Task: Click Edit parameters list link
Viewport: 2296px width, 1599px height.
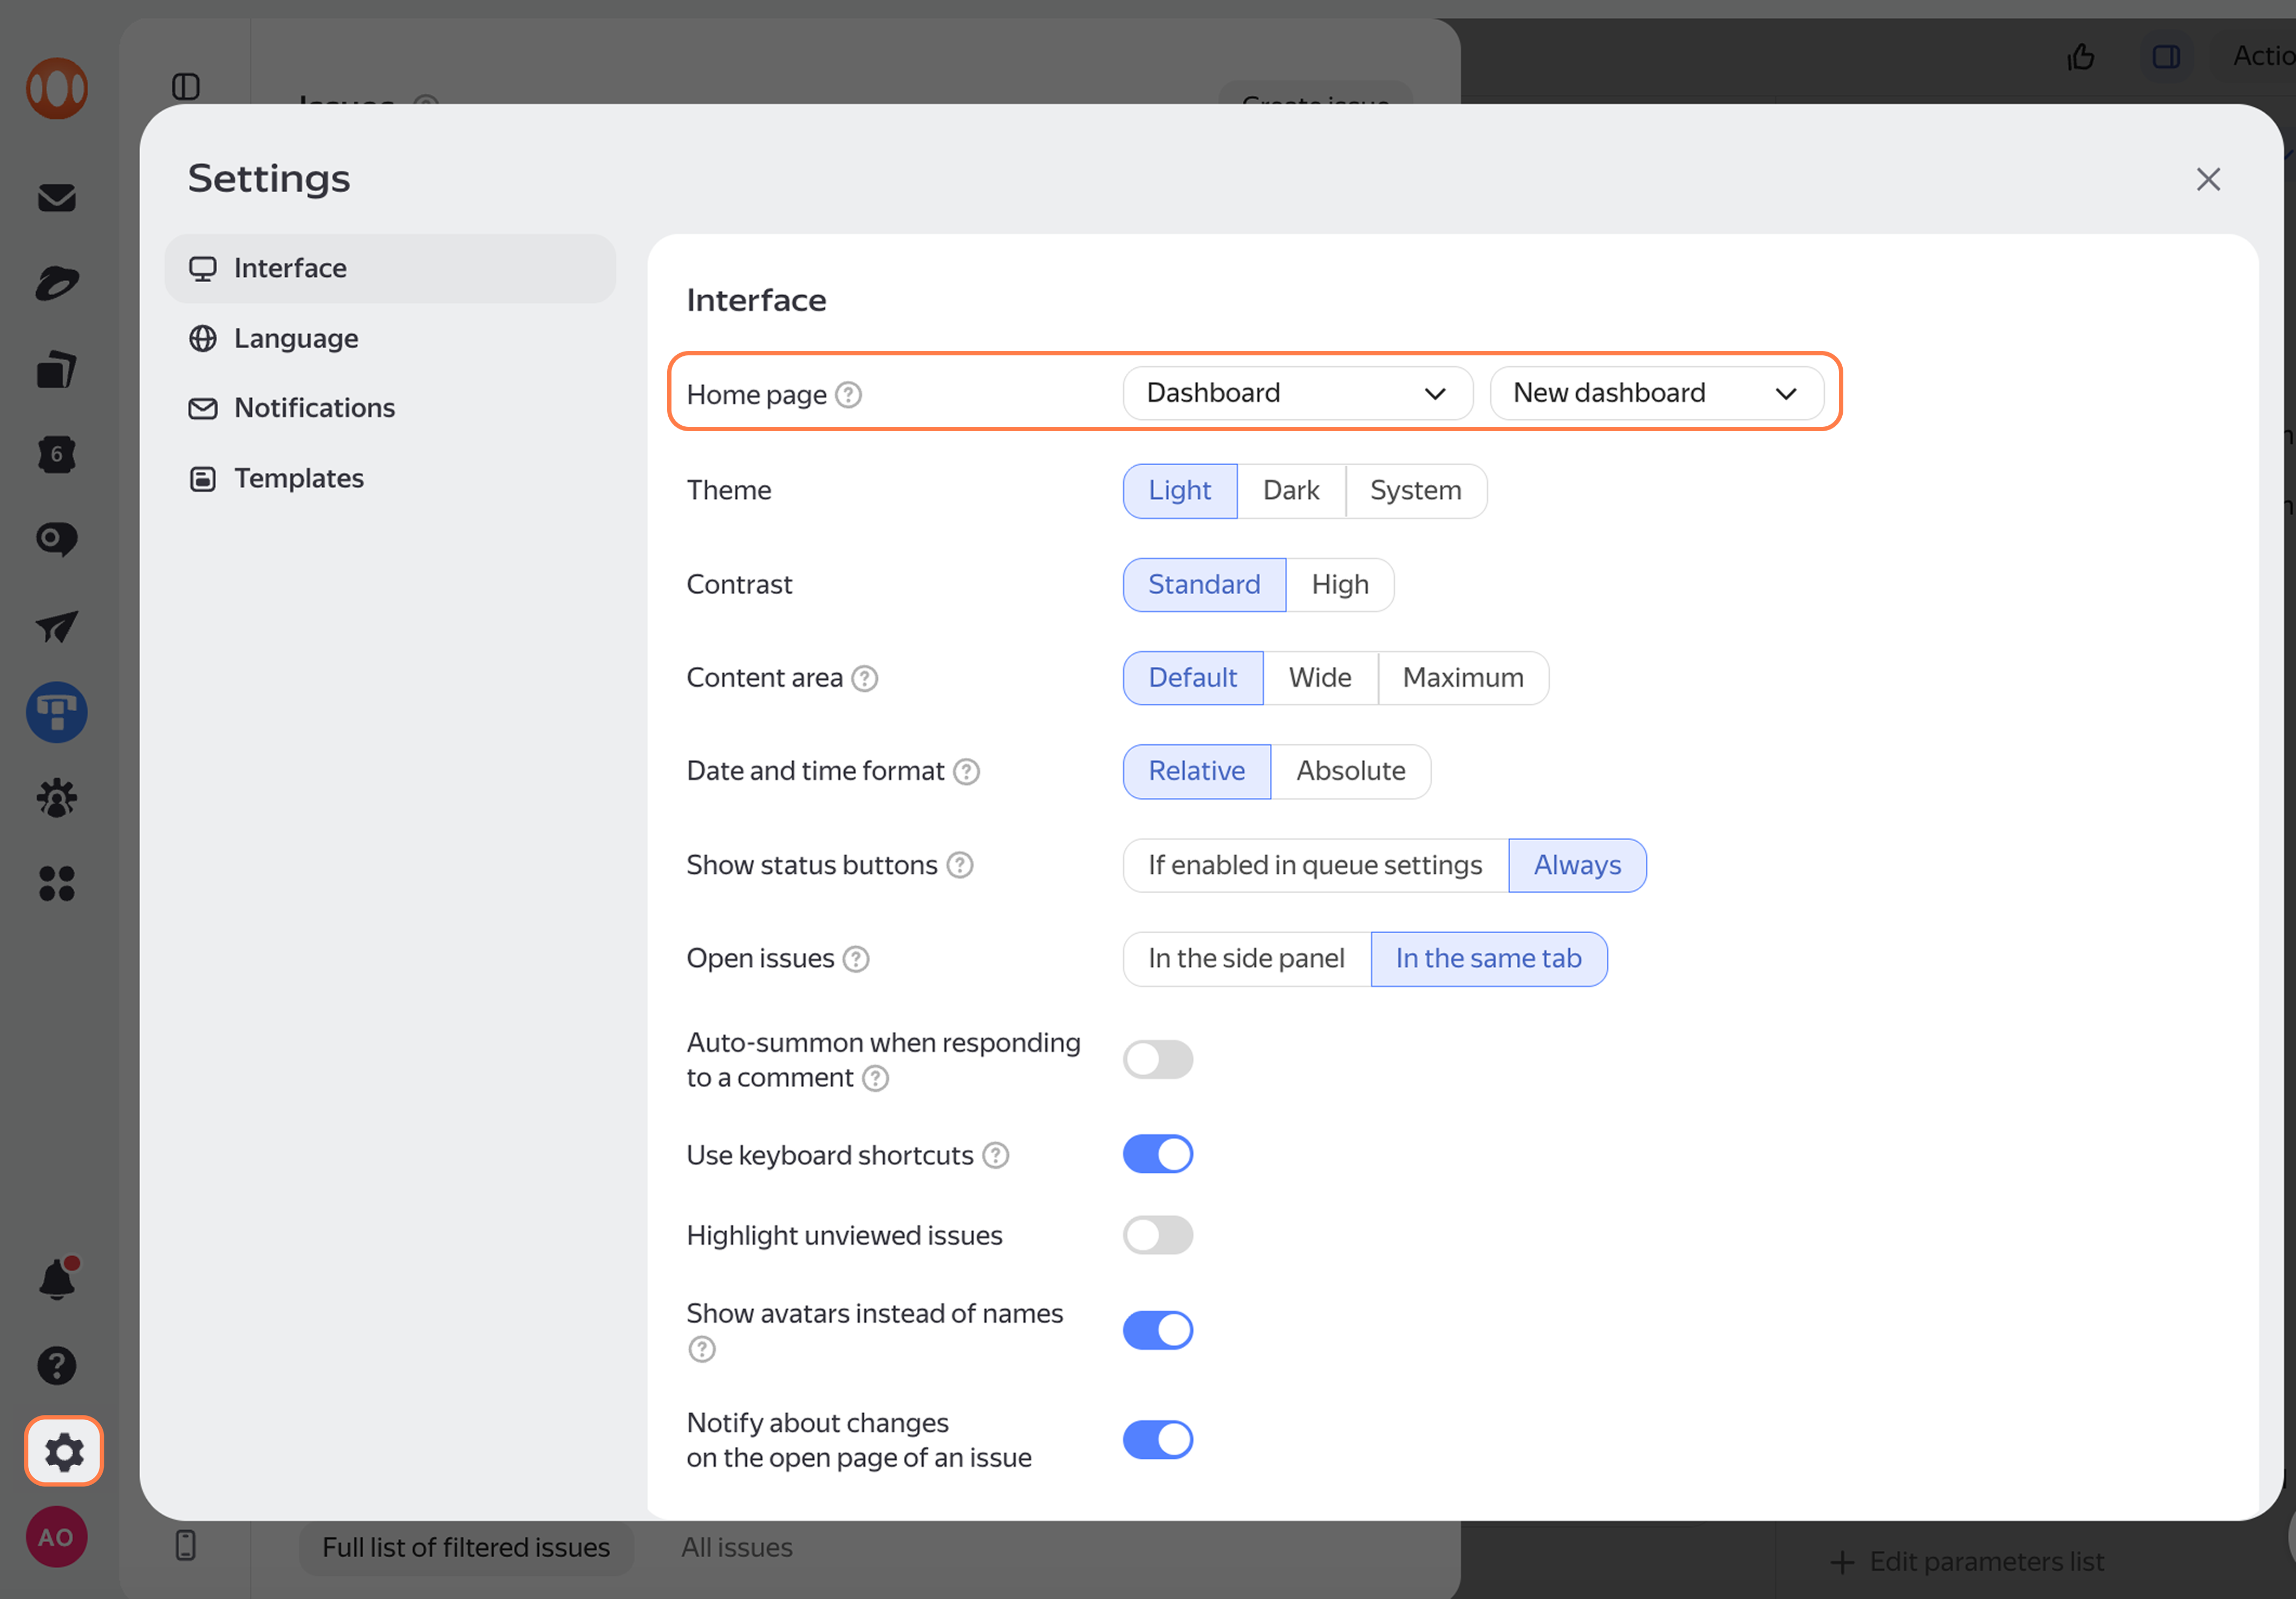Action: coord(1967,1561)
